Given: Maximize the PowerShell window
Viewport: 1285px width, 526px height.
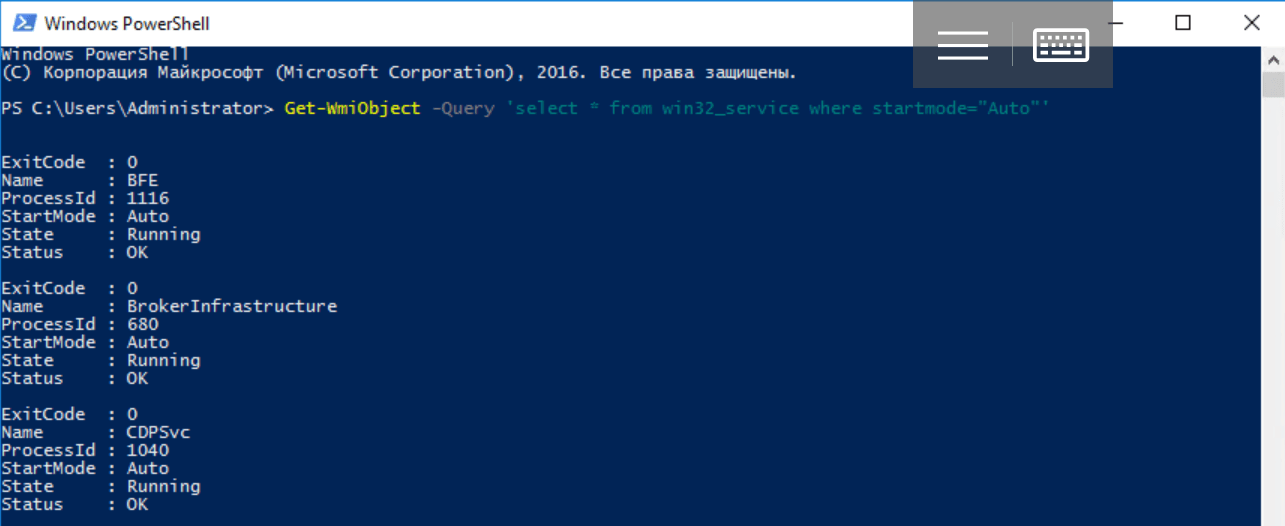Looking at the screenshot, I should pyautogui.click(x=1183, y=23).
